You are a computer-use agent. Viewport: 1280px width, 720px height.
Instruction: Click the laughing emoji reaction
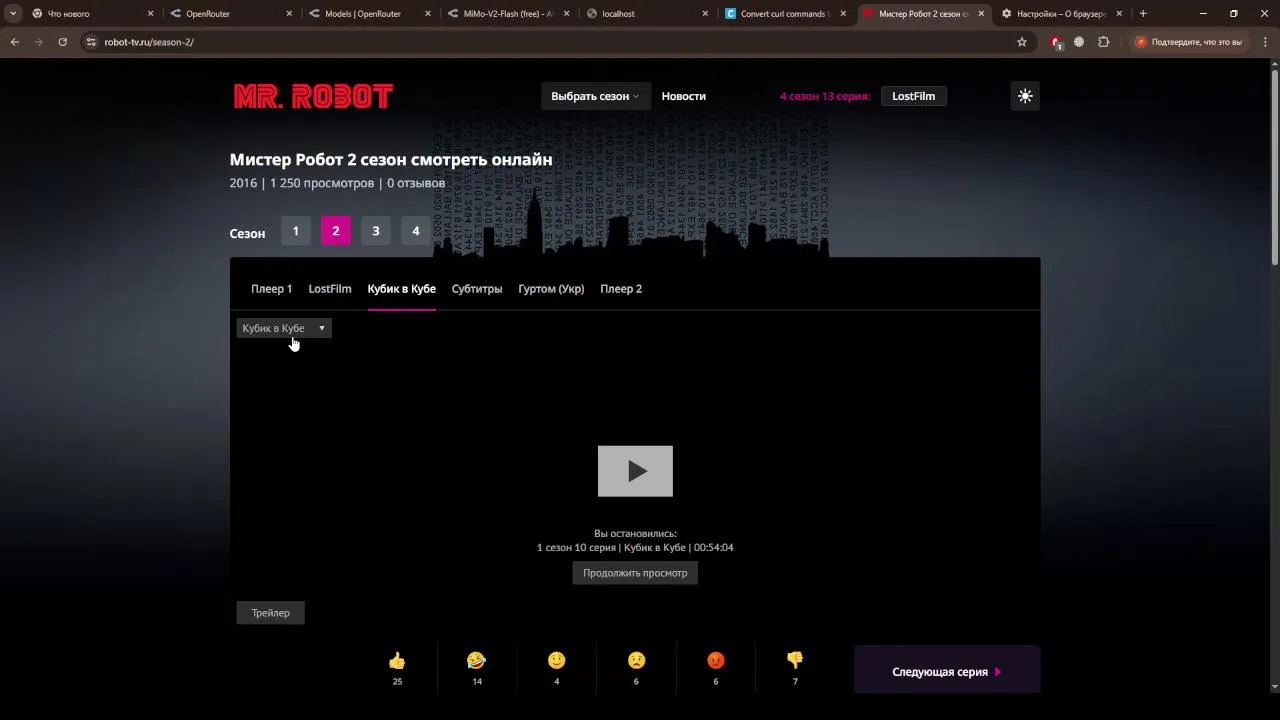point(476,661)
